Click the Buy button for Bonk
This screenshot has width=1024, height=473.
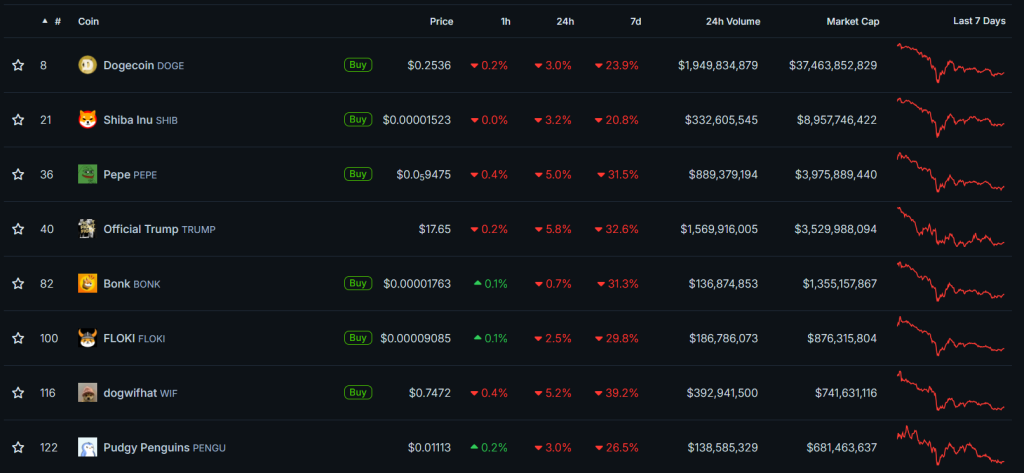[358, 283]
